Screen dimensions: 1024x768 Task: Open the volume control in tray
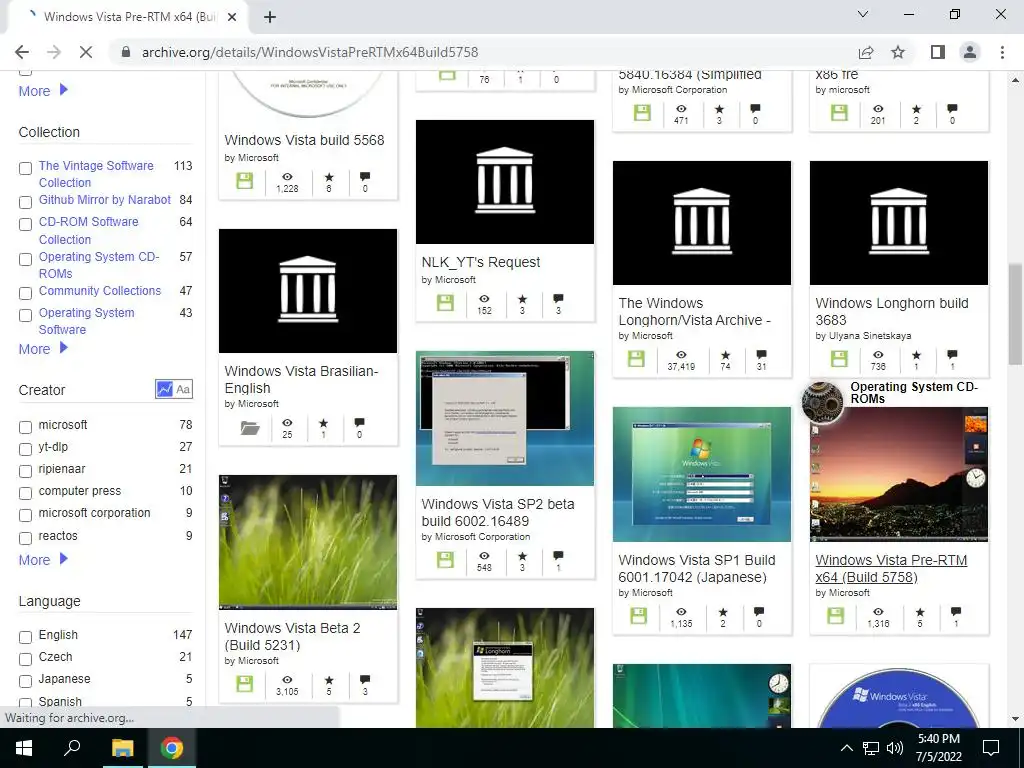point(895,748)
